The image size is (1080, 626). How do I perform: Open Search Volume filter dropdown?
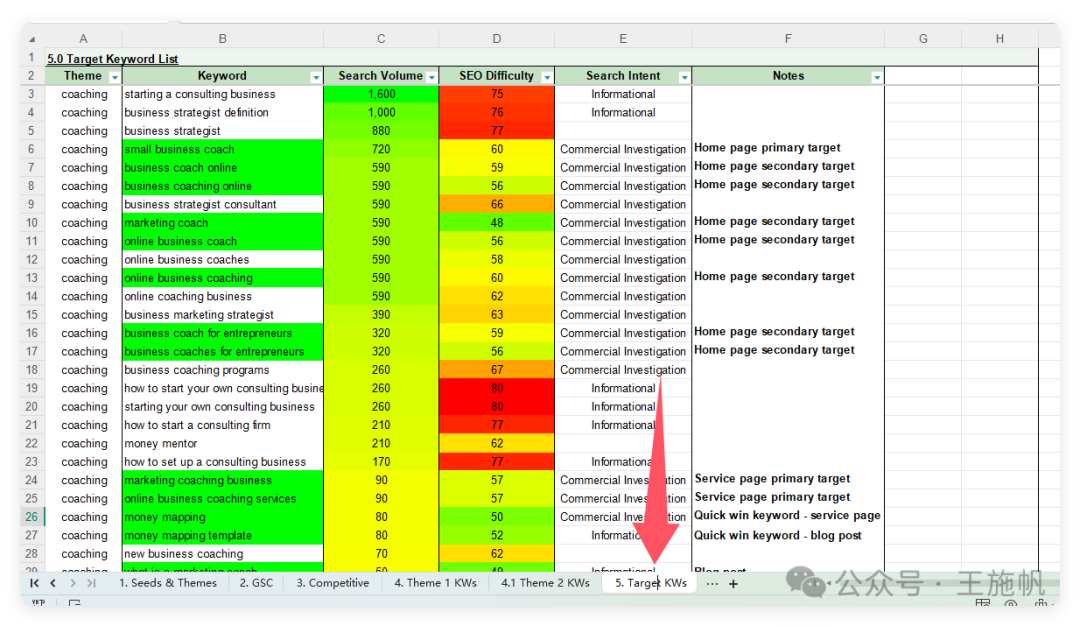pos(431,77)
